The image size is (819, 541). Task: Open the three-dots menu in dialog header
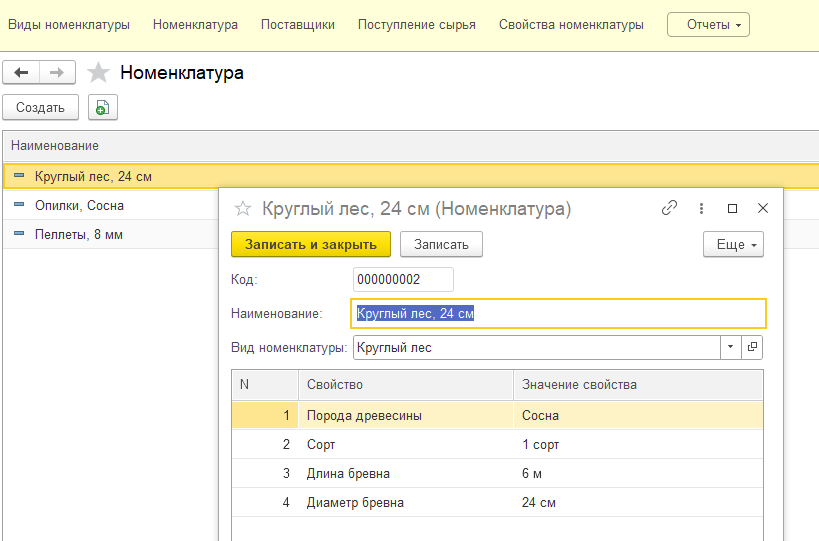coord(701,209)
